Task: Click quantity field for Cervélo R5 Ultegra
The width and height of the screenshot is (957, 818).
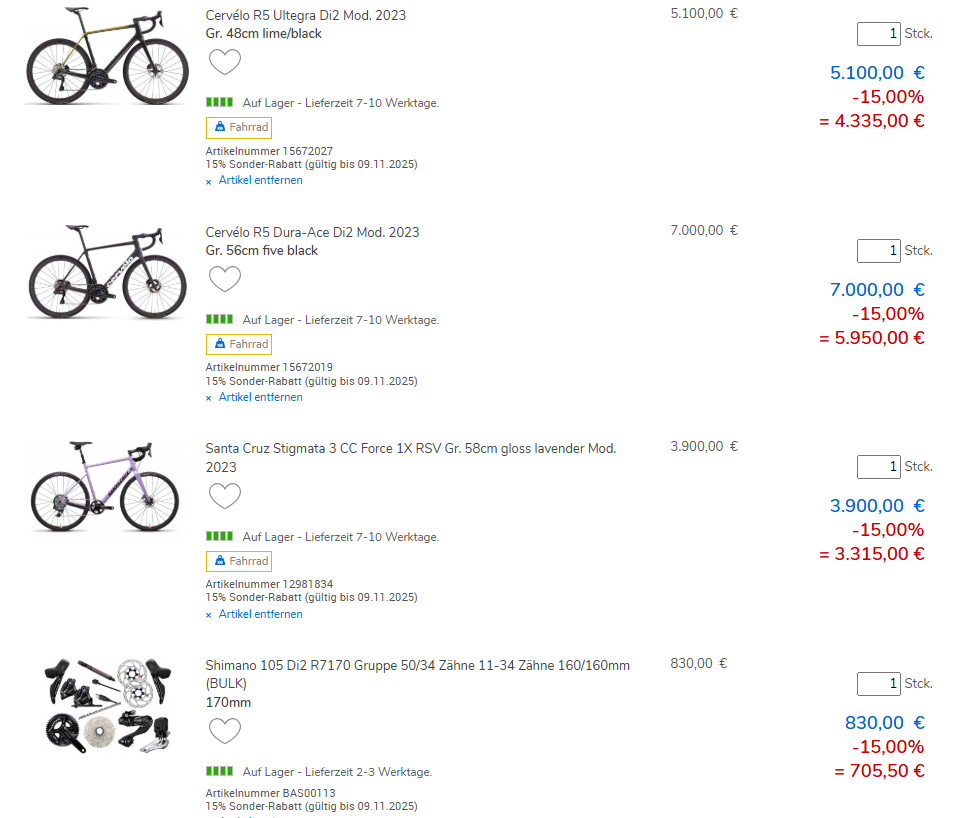Action: [878, 34]
